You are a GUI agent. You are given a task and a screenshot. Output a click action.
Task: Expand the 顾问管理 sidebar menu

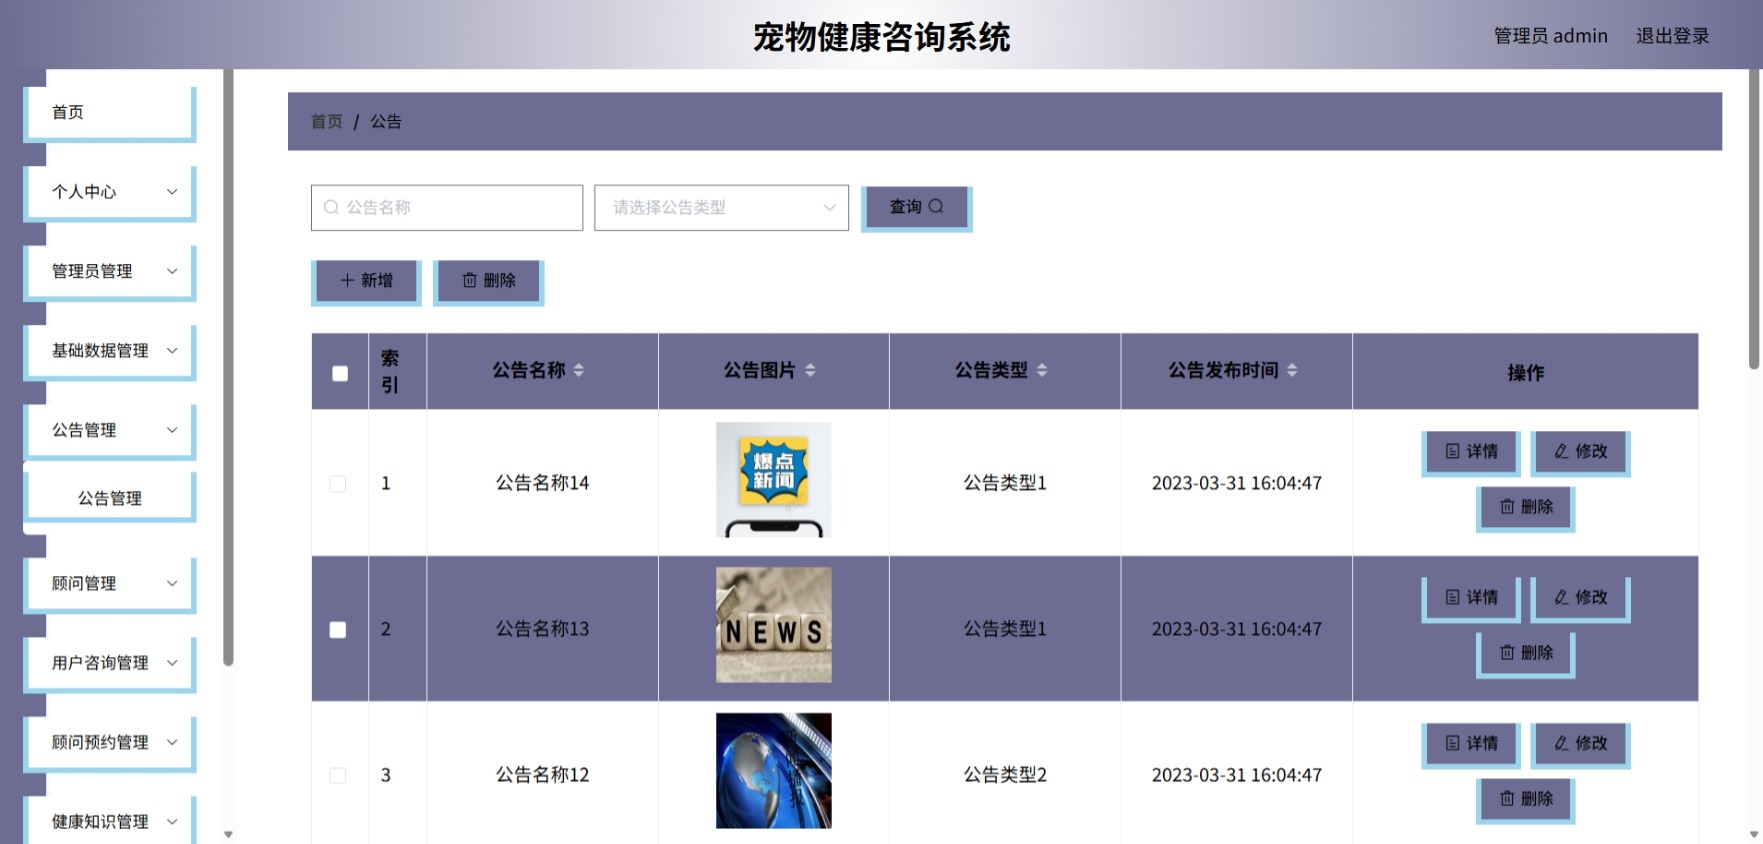(110, 583)
